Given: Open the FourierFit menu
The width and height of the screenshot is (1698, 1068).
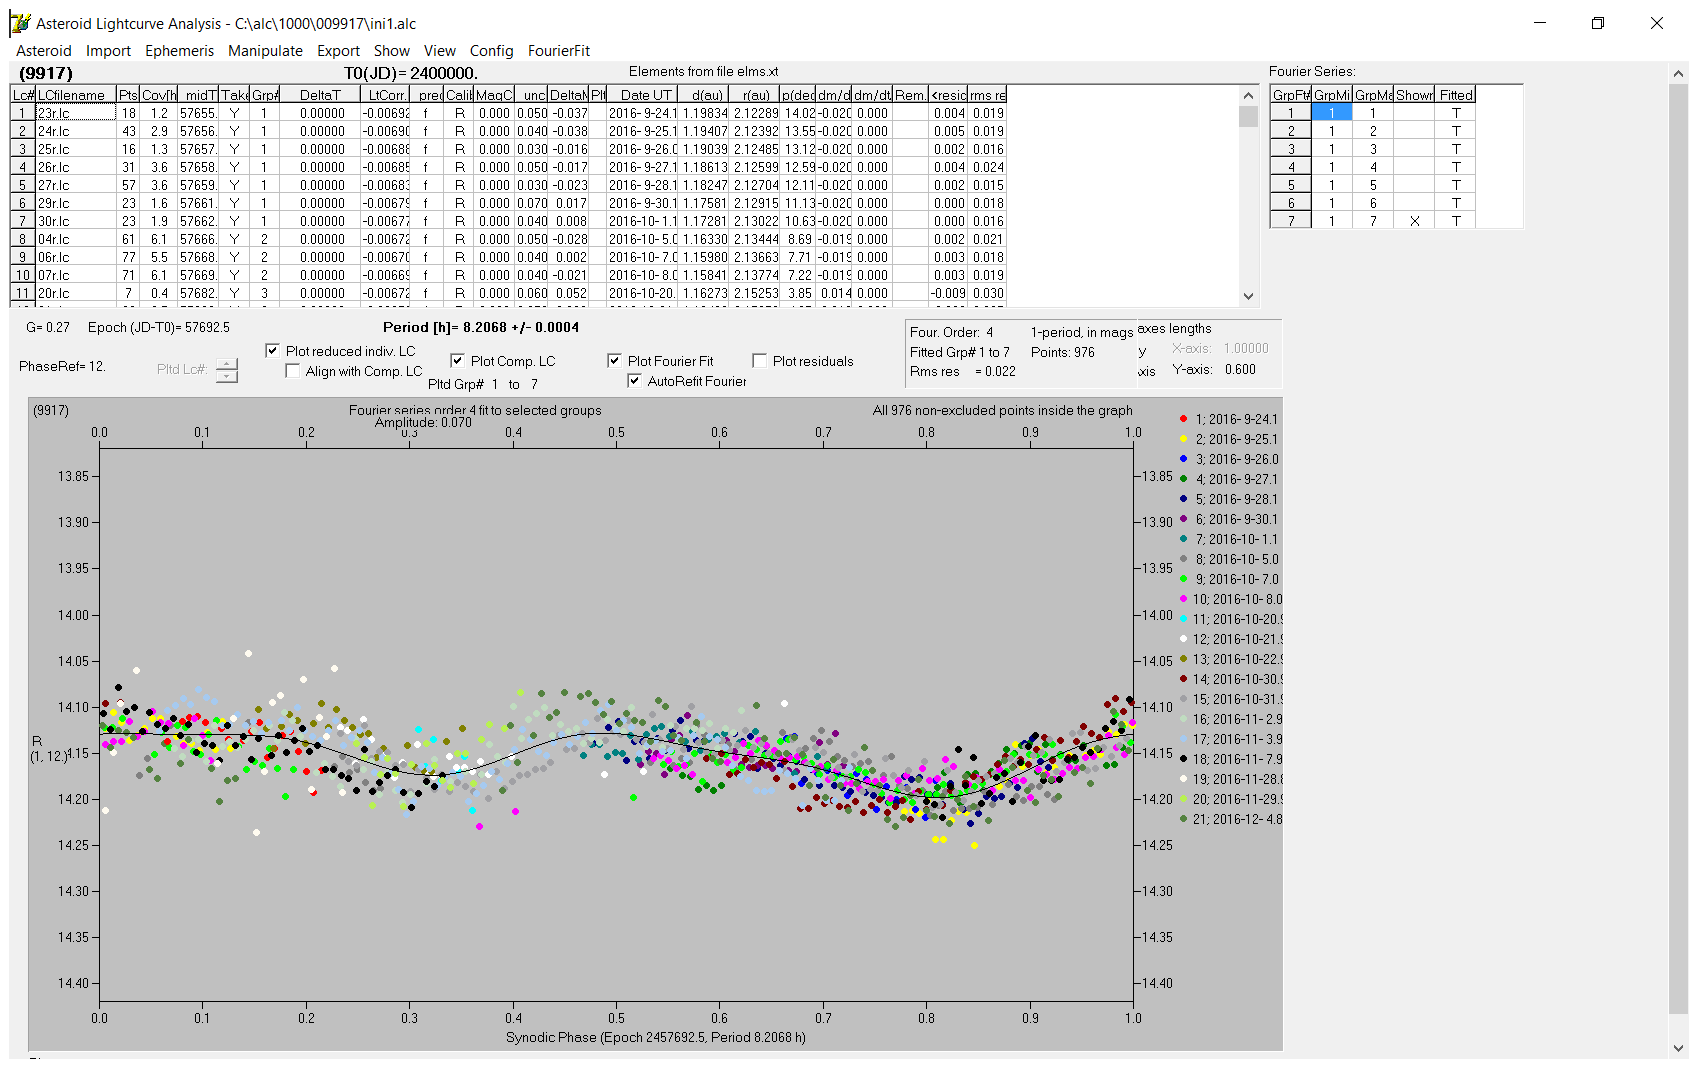Looking at the screenshot, I should [x=559, y=51].
